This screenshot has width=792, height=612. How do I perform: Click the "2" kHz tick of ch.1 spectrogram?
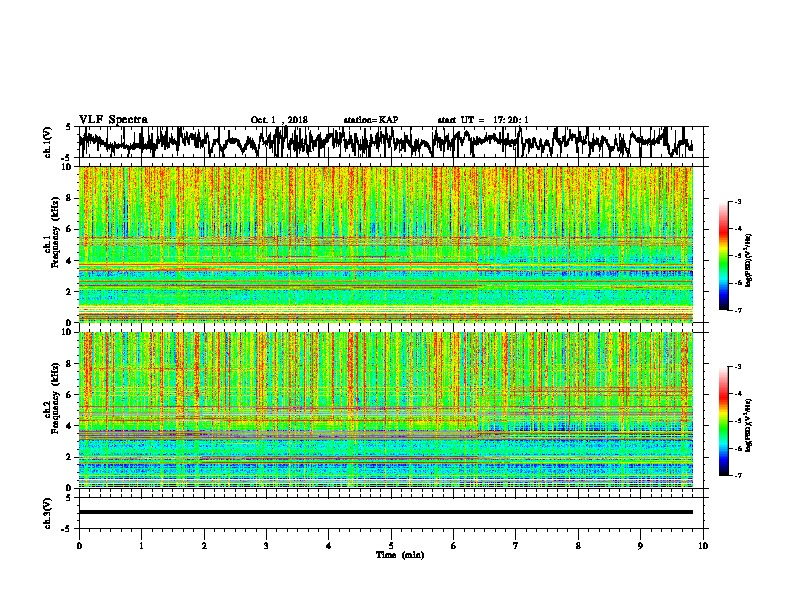71,292
